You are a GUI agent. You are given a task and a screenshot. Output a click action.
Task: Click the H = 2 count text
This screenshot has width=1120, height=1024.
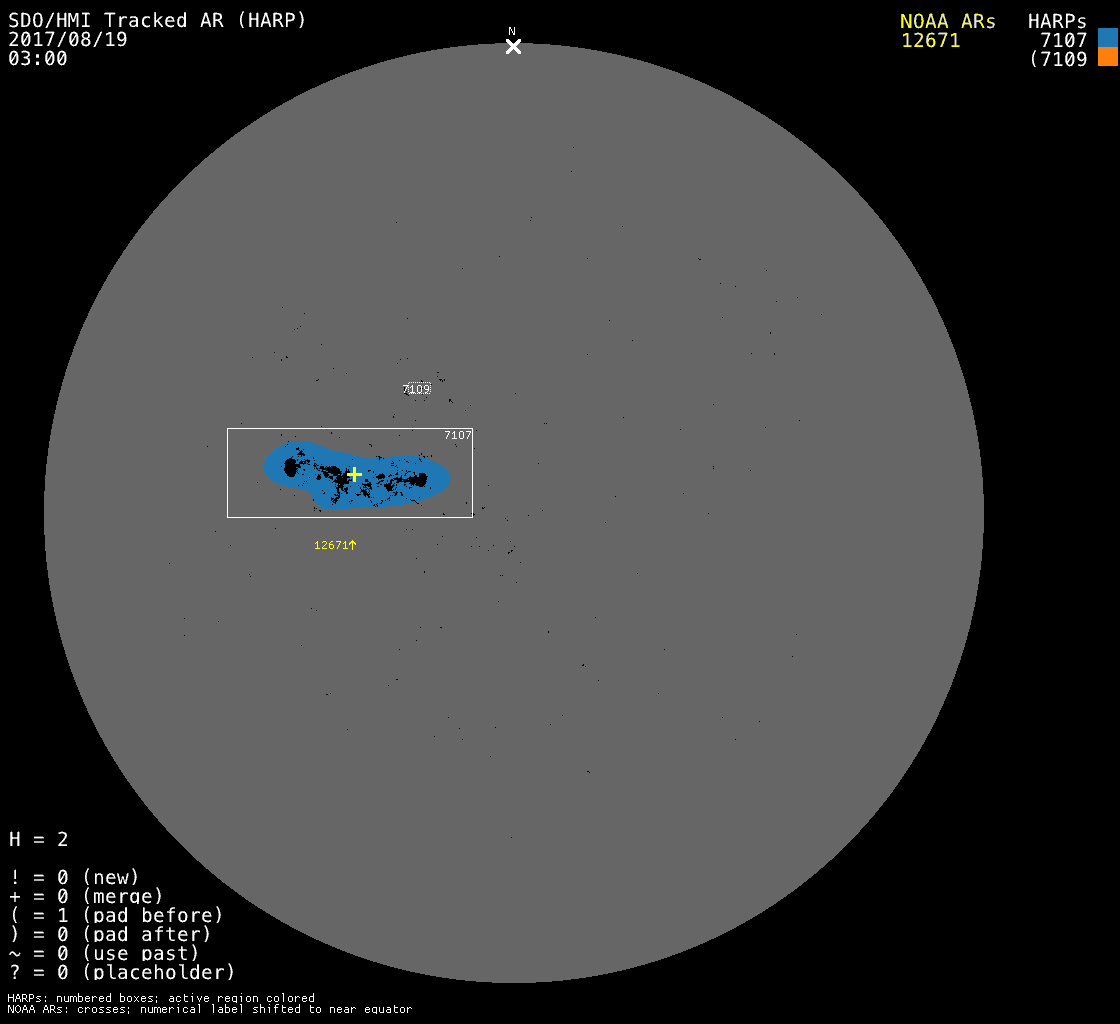[x=39, y=839]
